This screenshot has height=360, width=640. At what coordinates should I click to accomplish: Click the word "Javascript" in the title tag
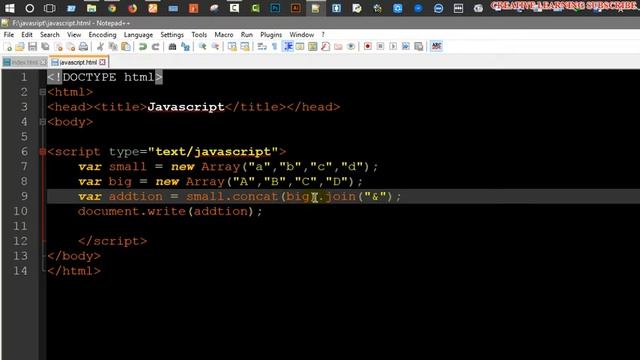click(x=186, y=107)
